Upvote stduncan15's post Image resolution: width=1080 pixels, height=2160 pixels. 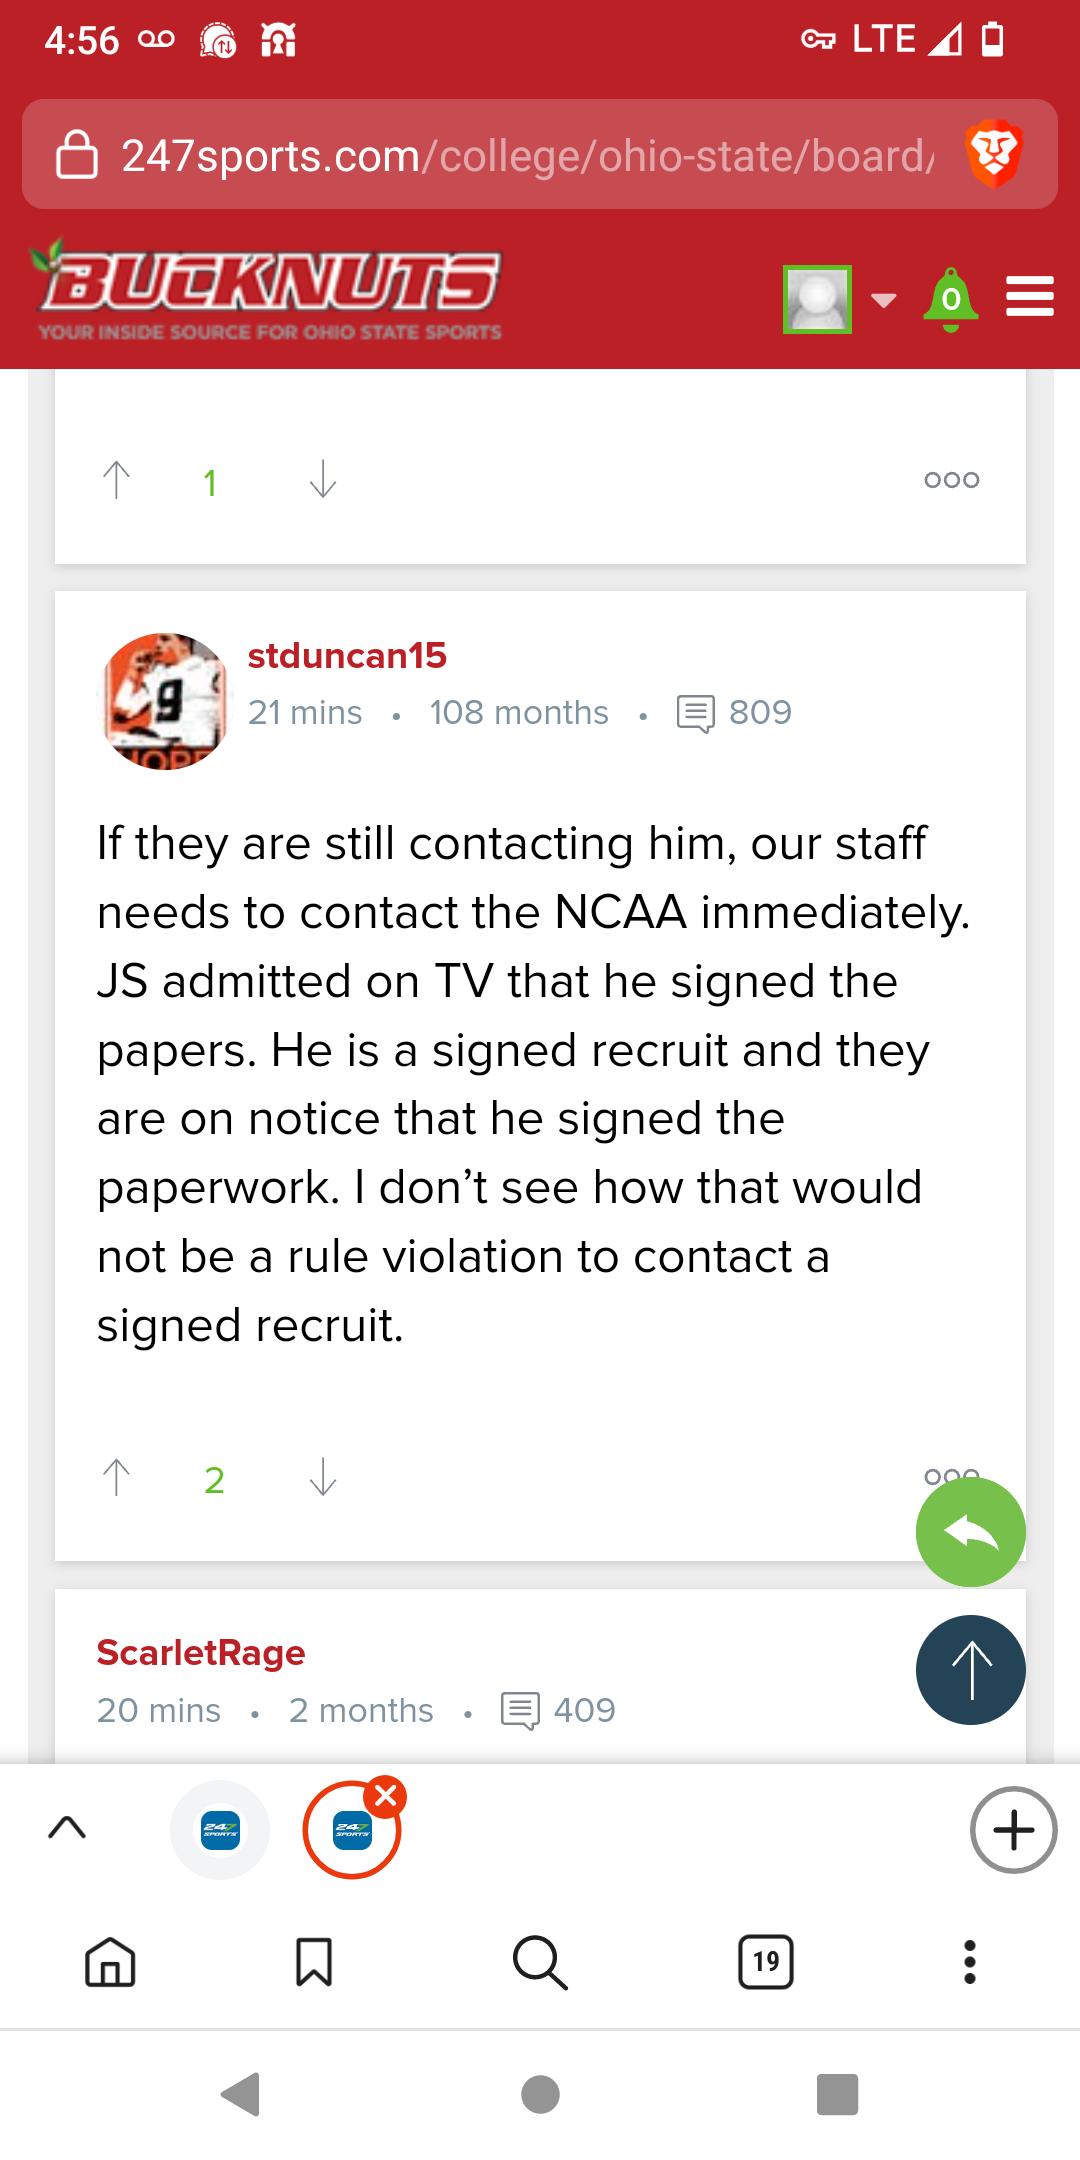pyautogui.click(x=117, y=1478)
